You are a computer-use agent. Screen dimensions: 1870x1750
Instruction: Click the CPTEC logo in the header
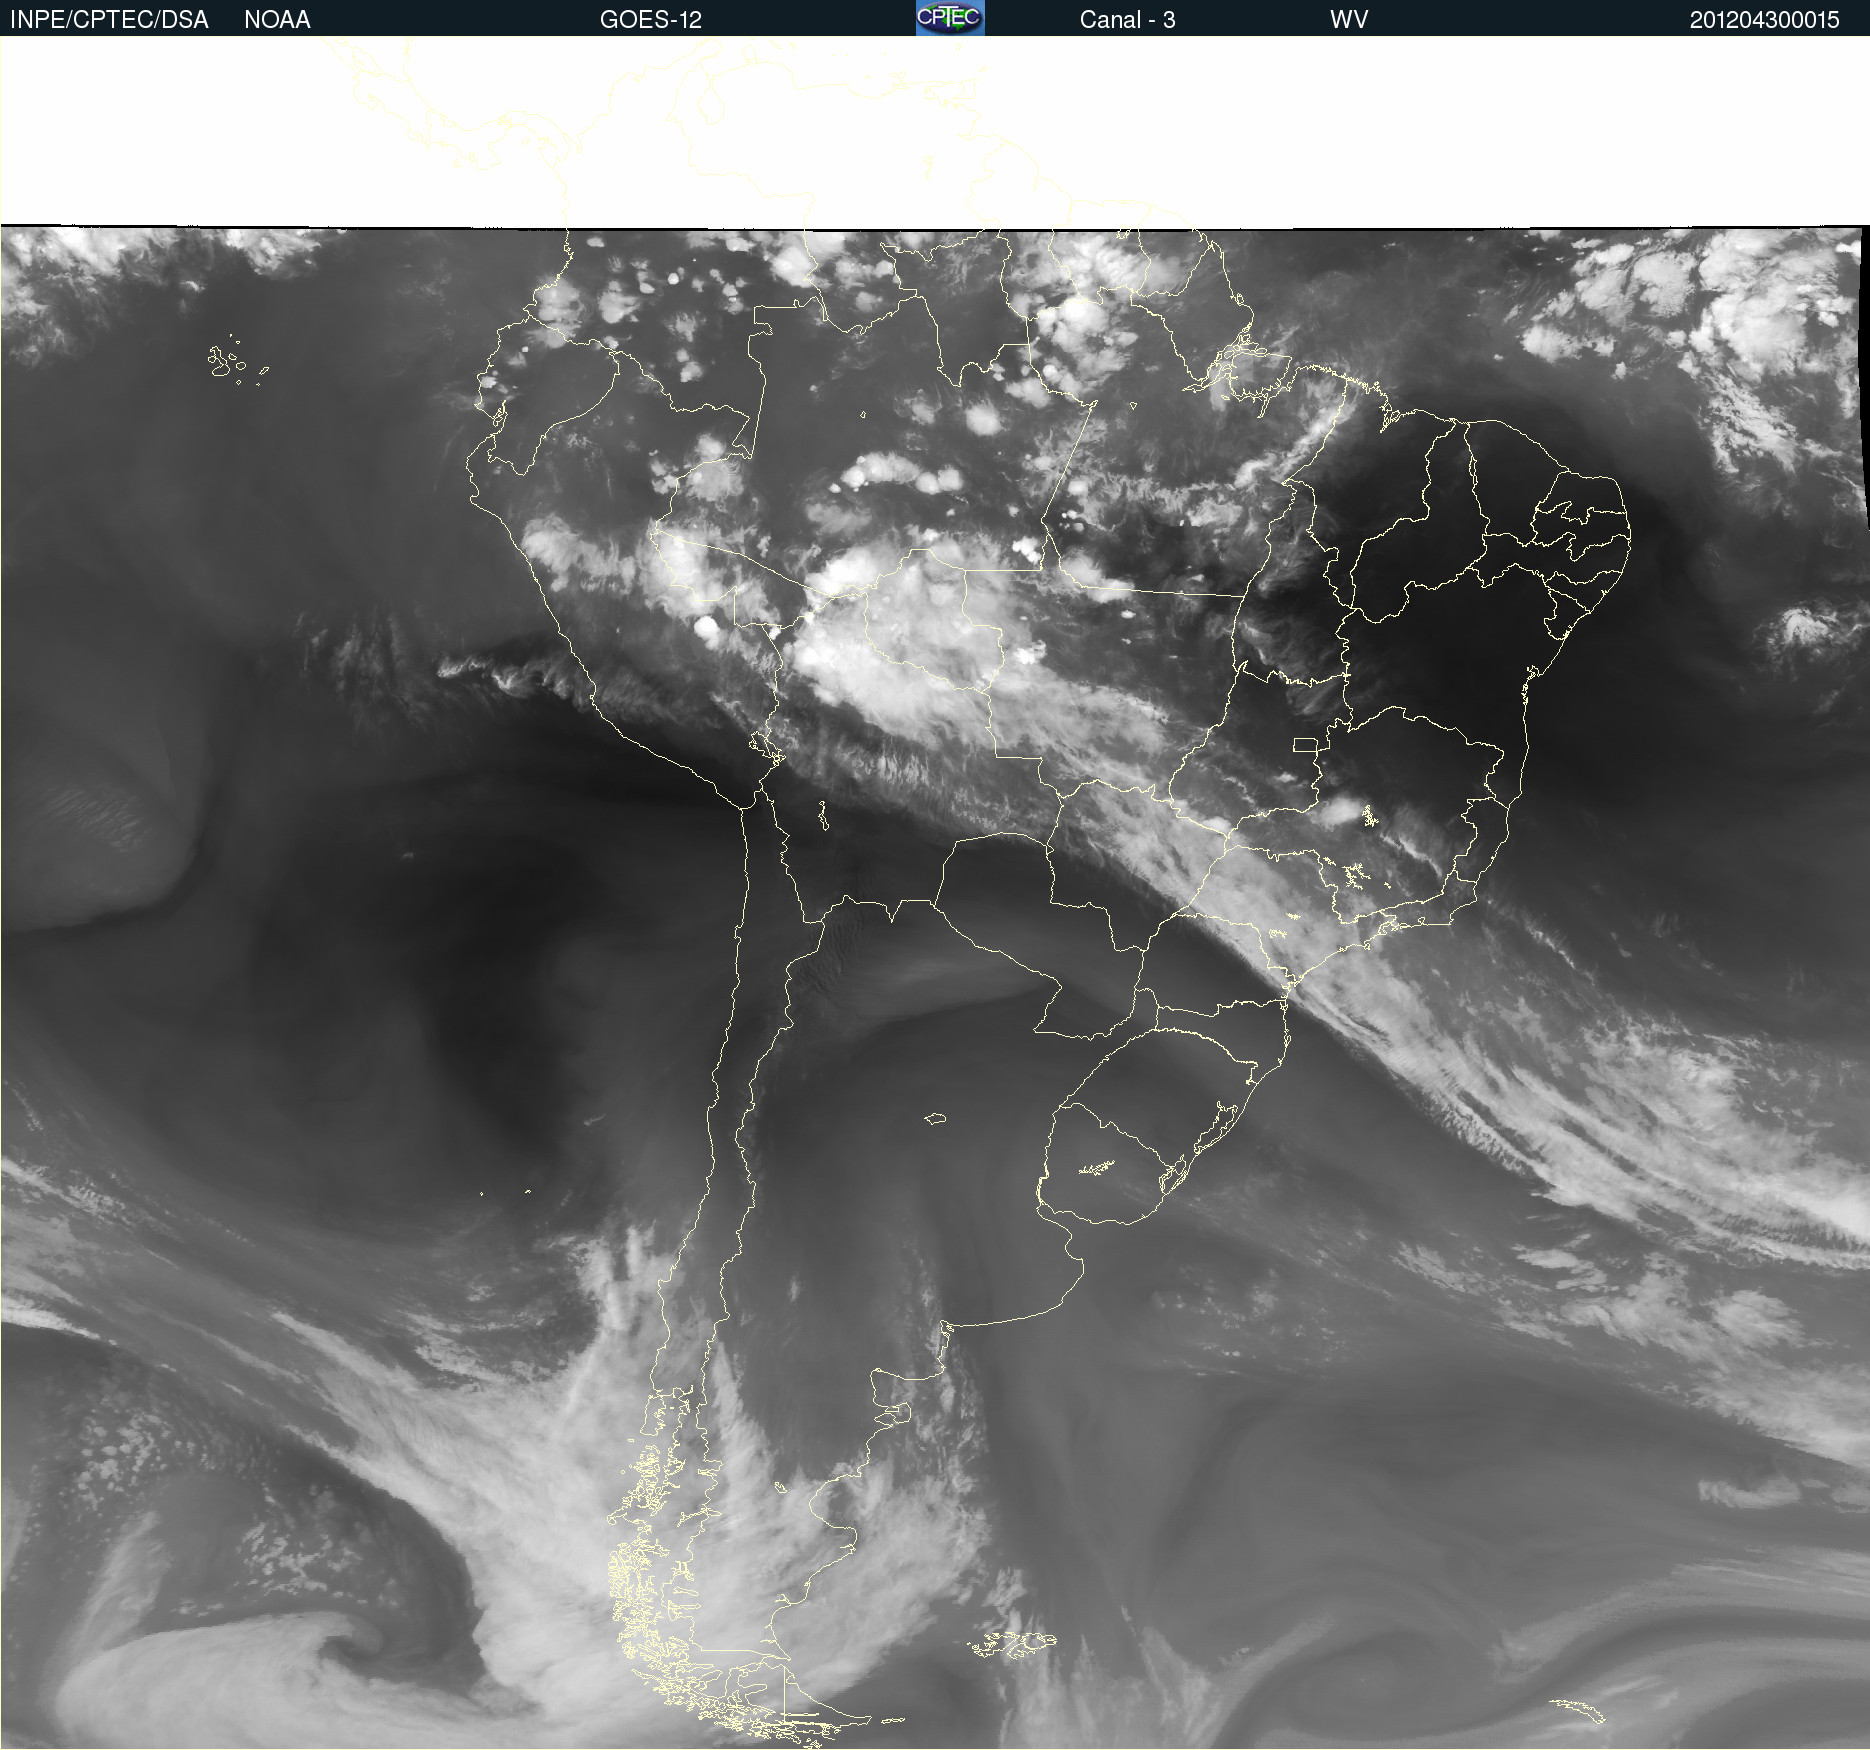[949, 18]
